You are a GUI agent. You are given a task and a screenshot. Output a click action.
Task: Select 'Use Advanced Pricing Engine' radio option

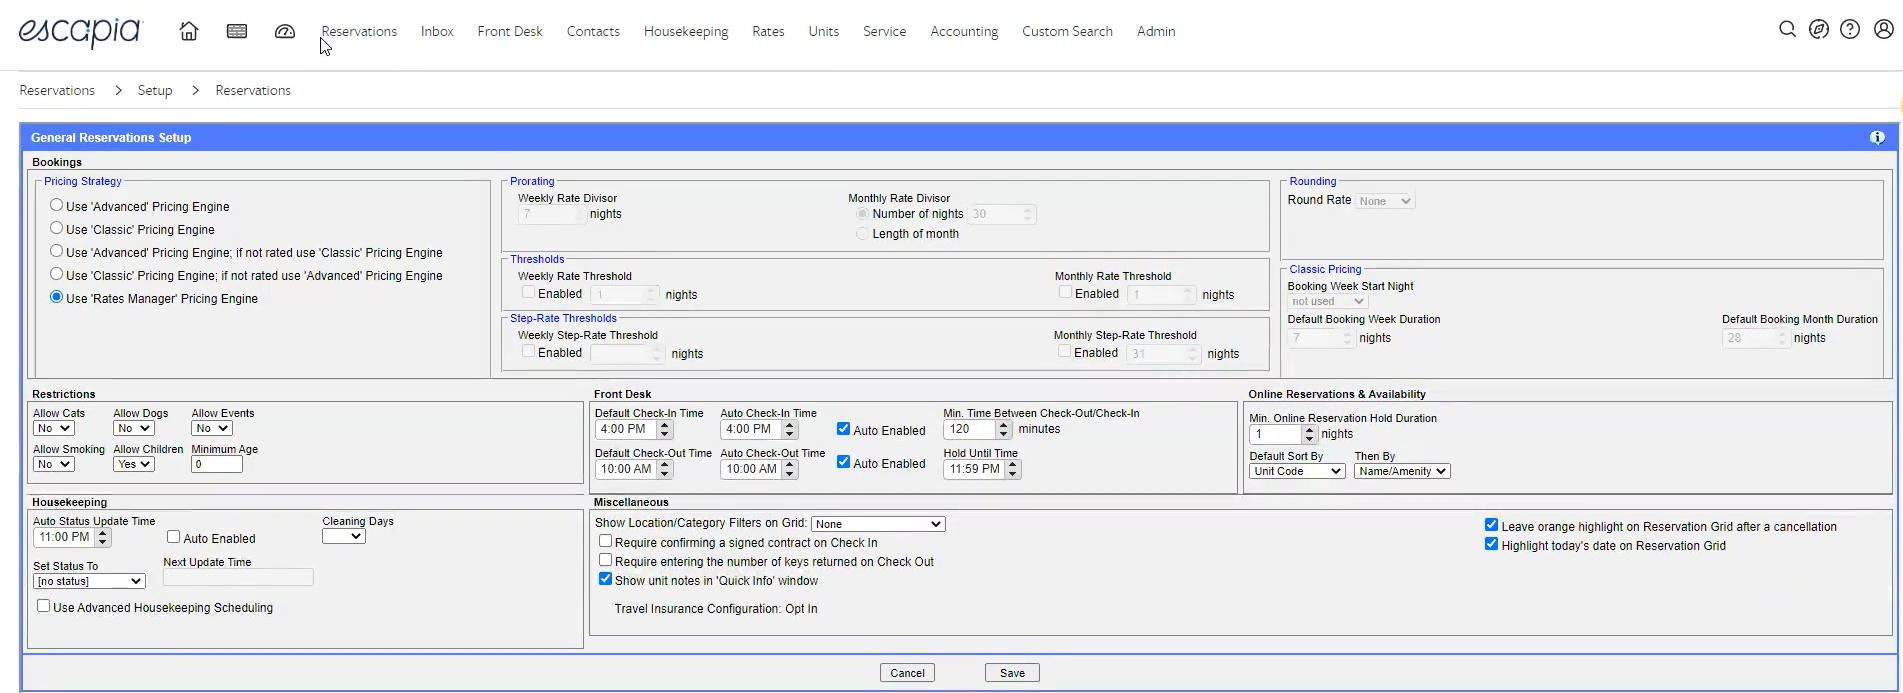(x=57, y=205)
